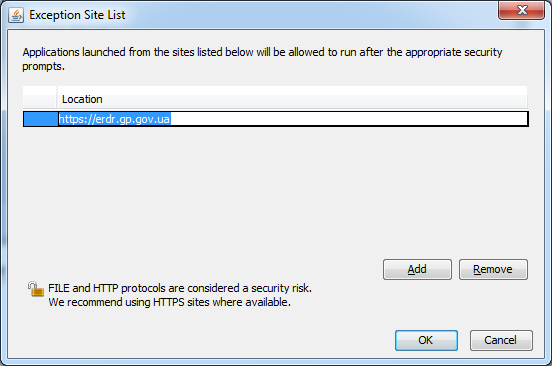Add a new site to the list
Viewport: 552px width, 366px height.
tap(417, 270)
